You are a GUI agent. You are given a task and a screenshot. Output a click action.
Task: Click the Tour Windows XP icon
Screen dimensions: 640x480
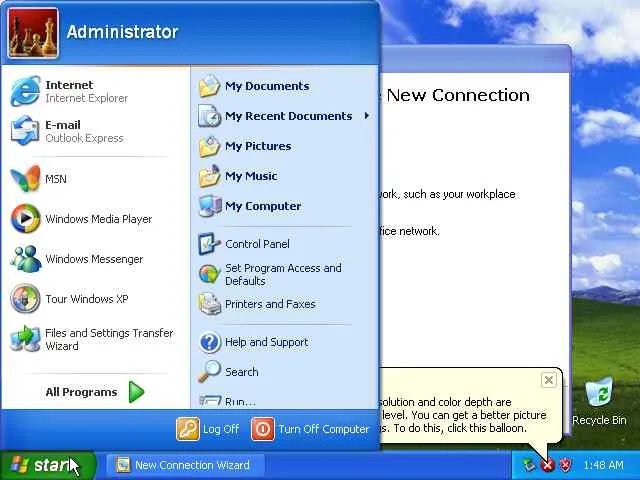[x=25, y=299]
